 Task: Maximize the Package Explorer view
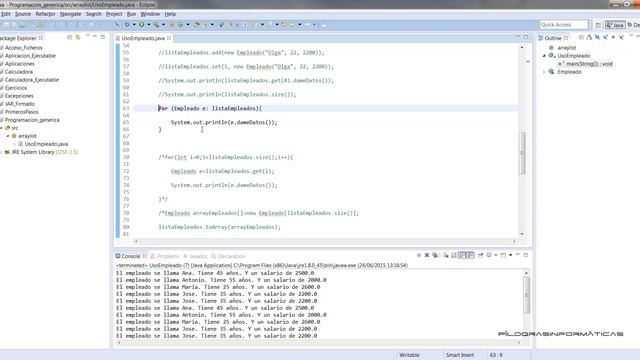tap(103, 37)
